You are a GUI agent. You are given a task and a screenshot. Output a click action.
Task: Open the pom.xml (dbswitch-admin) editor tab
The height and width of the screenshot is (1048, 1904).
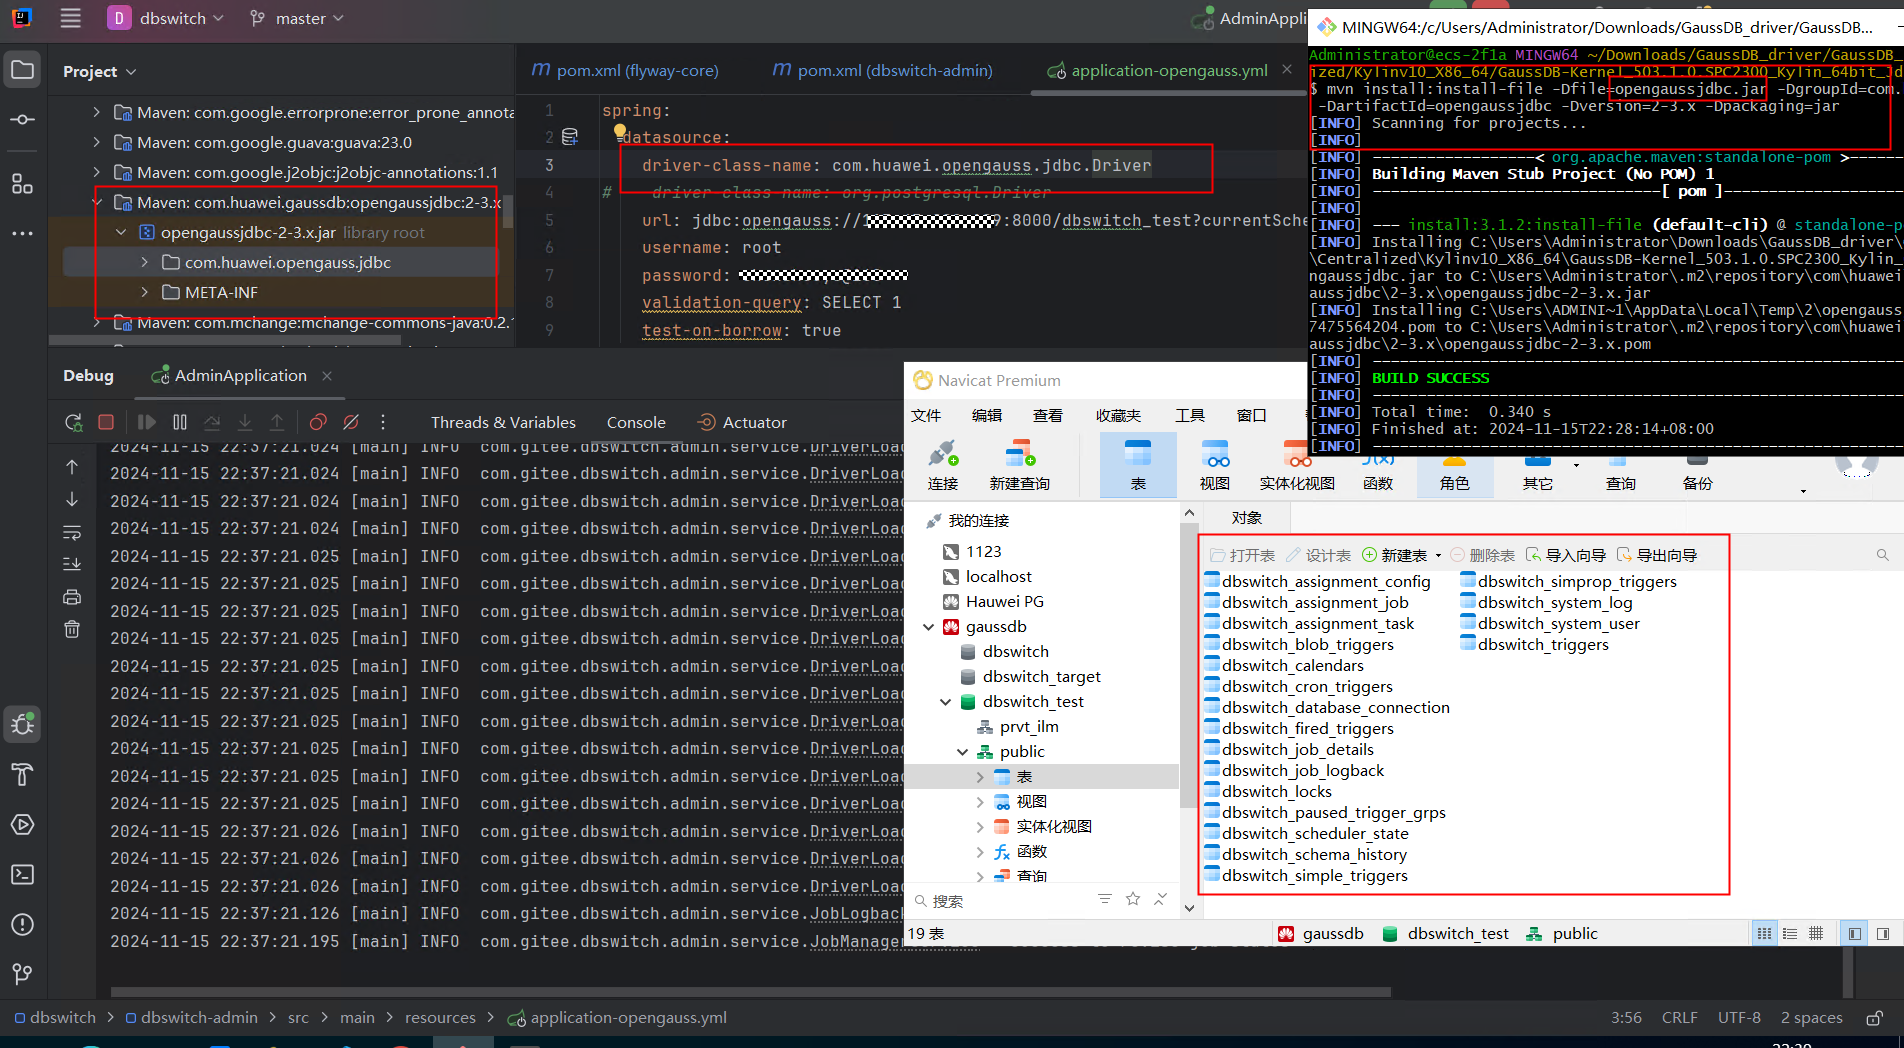coord(883,70)
